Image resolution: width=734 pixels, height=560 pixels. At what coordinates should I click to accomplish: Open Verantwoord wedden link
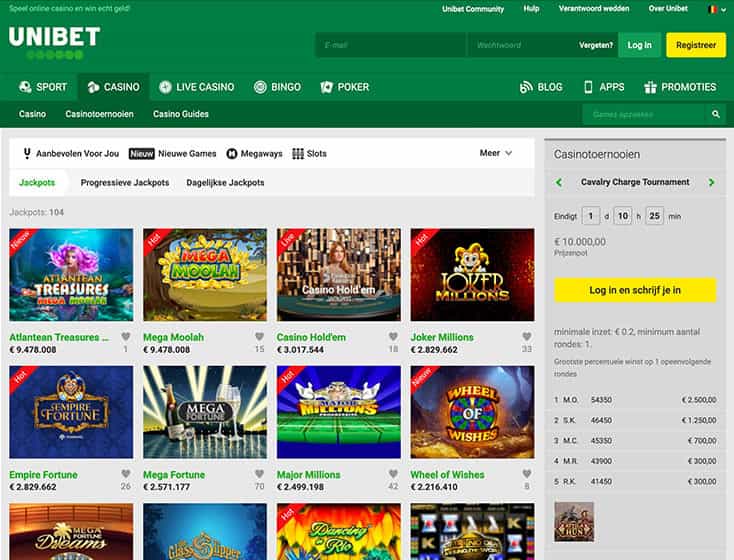(594, 8)
